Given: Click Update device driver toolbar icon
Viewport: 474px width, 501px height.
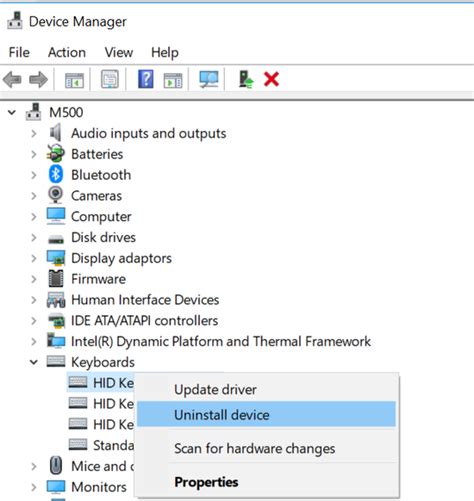Looking at the screenshot, I should 246,79.
